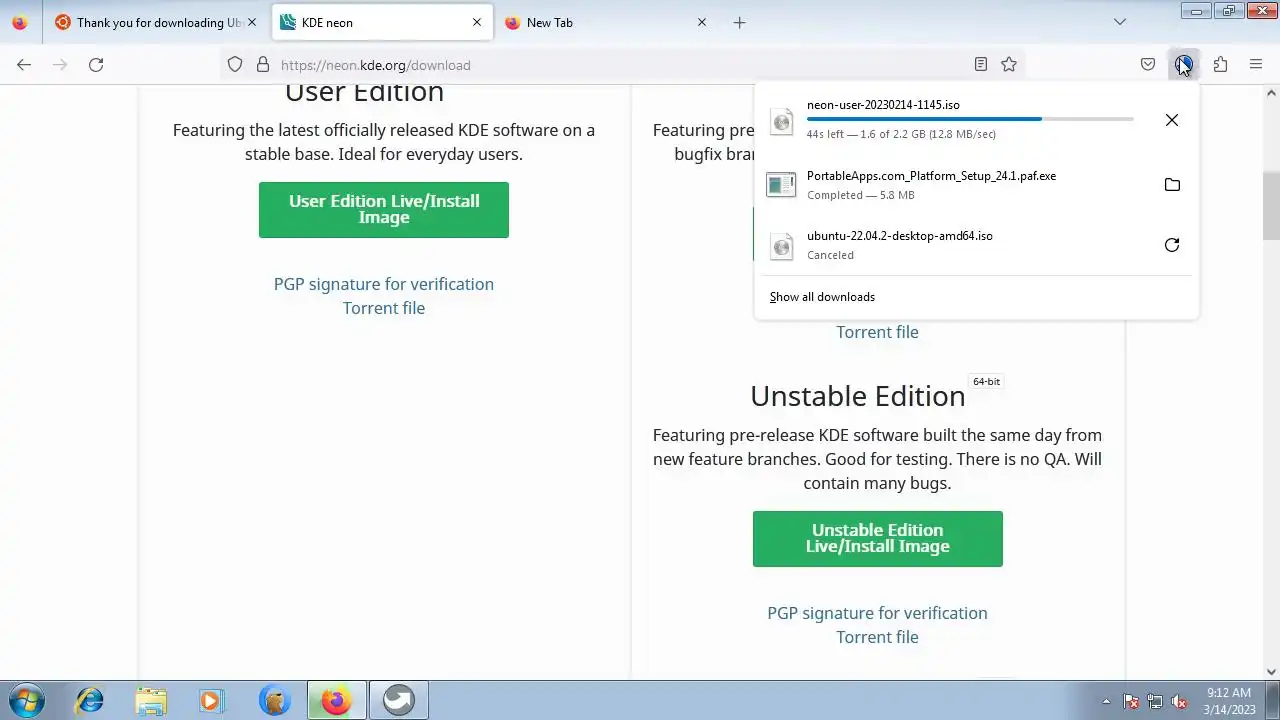Open User Edition Torrent file link
This screenshot has height=720, width=1280.
pos(384,308)
